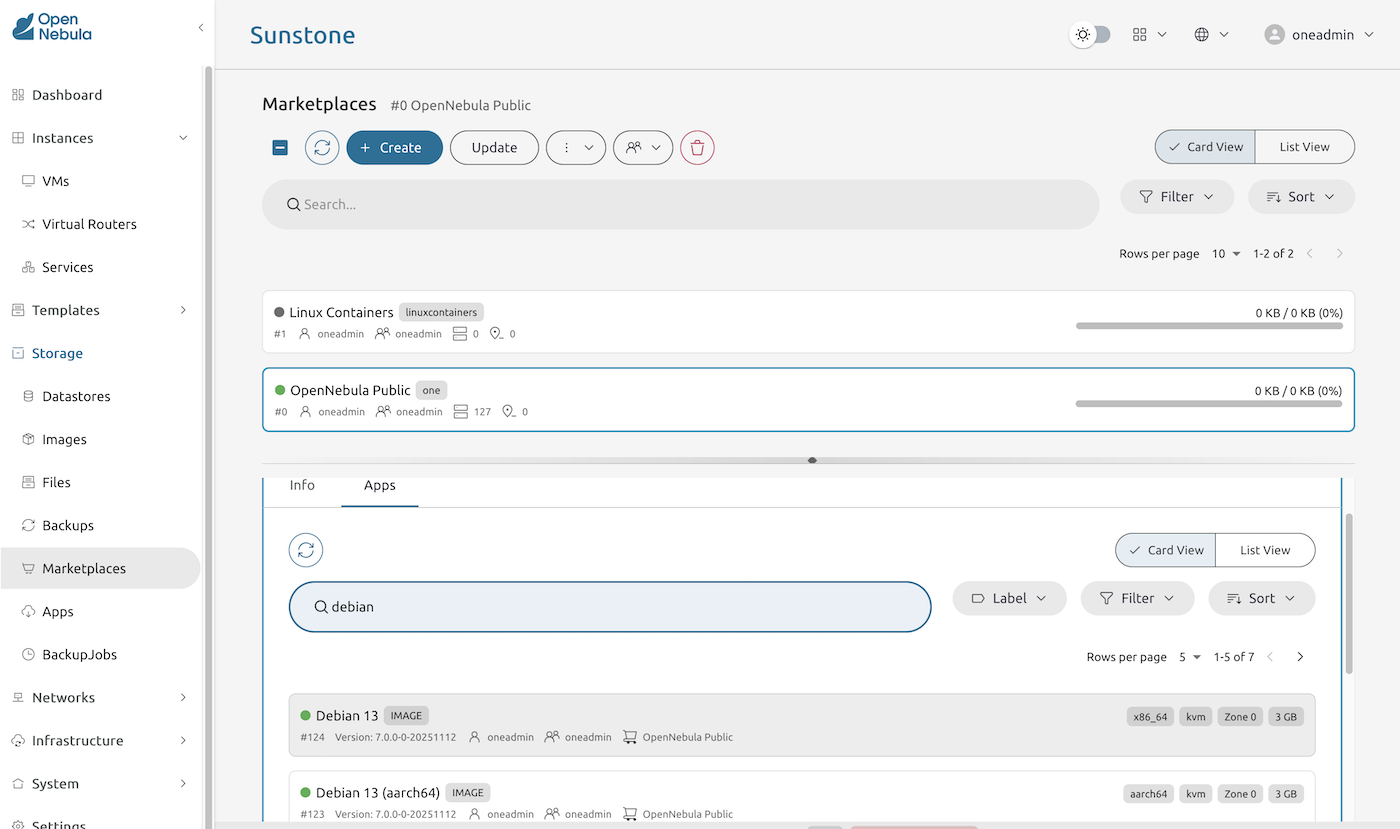Image resolution: width=1400 pixels, height=829 pixels.
Task: Refresh the Apps list panel
Action: pyautogui.click(x=305, y=549)
